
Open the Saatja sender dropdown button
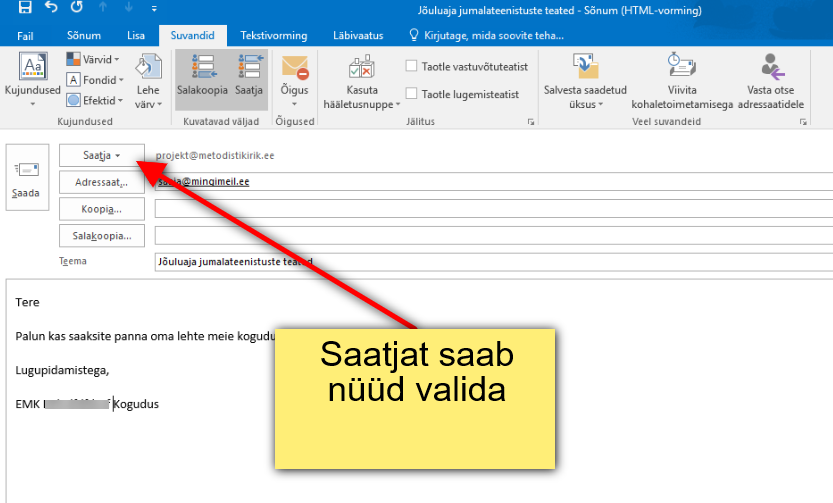coord(101,156)
